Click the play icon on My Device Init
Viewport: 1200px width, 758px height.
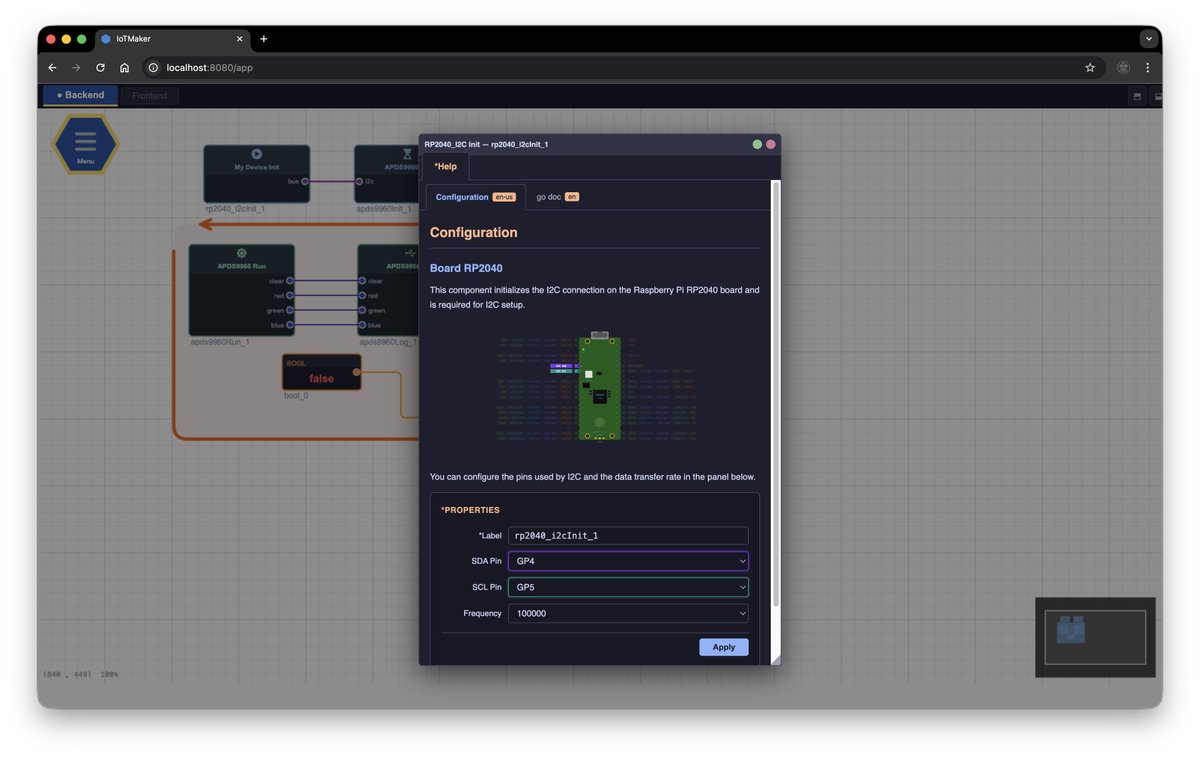pos(257,154)
